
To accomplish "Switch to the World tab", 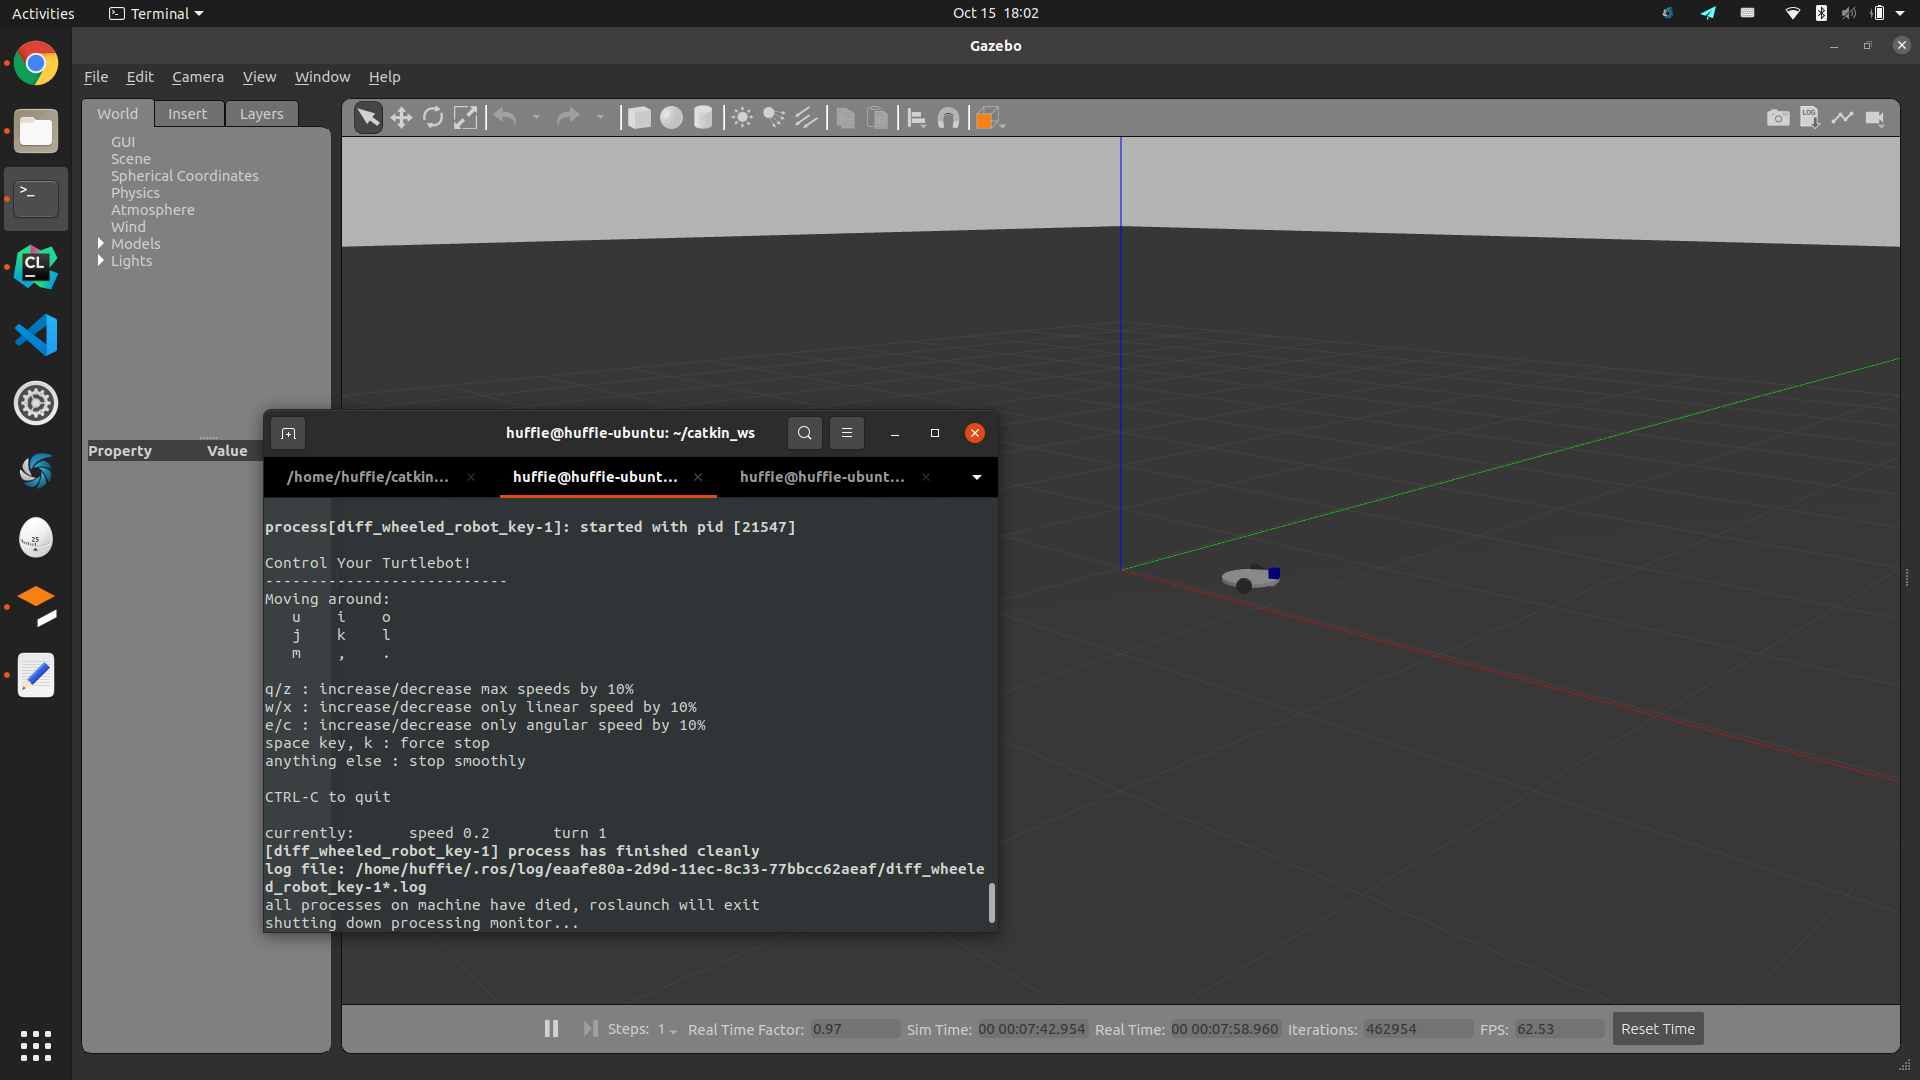I will (x=118, y=114).
